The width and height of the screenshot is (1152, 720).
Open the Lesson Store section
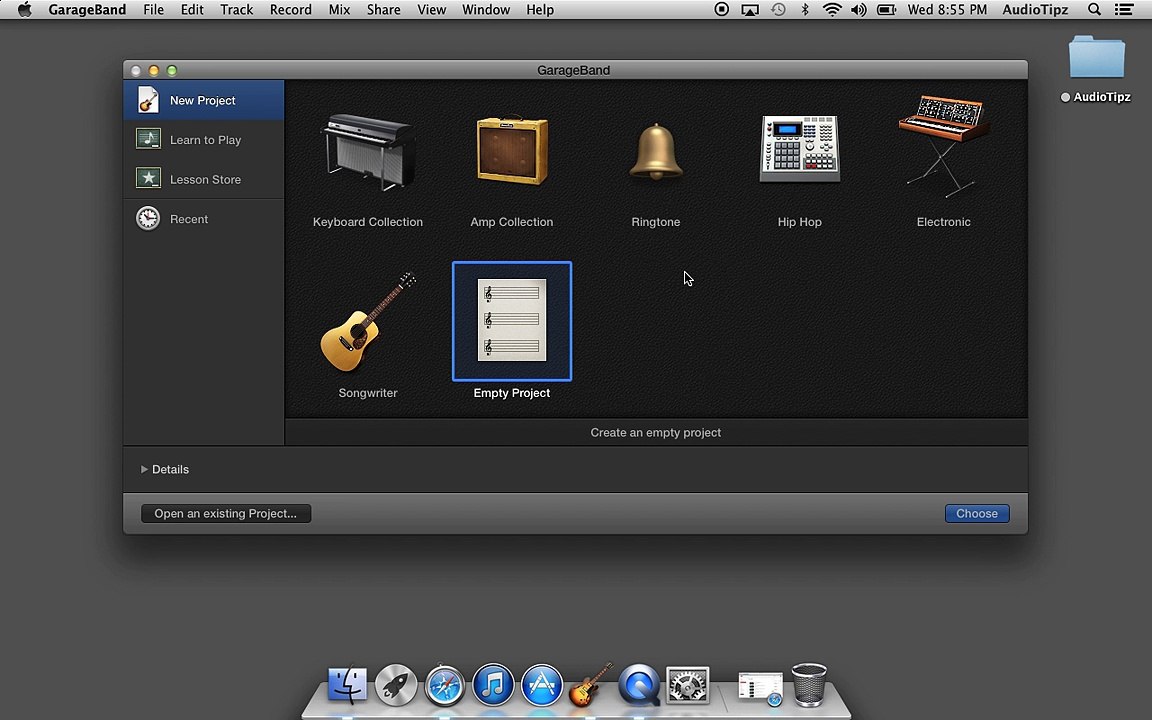(204, 179)
